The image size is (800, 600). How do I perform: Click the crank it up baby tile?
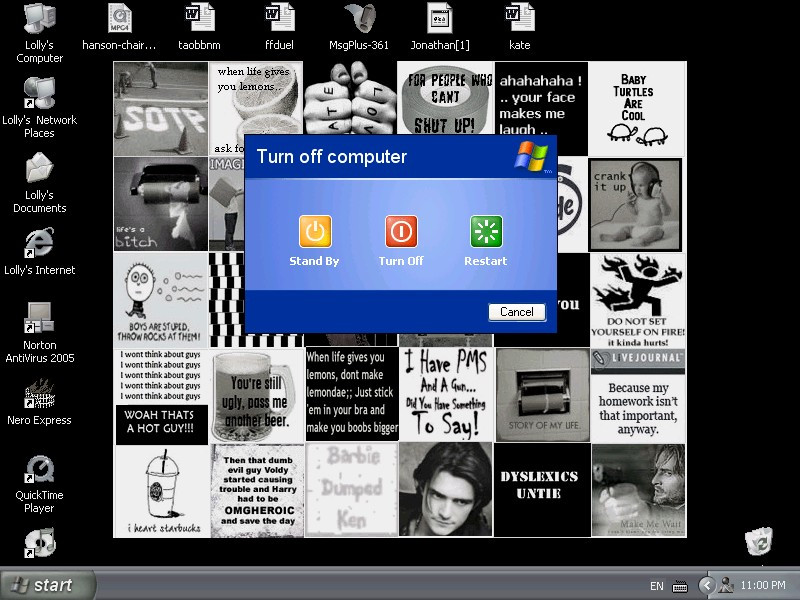[635, 205]
